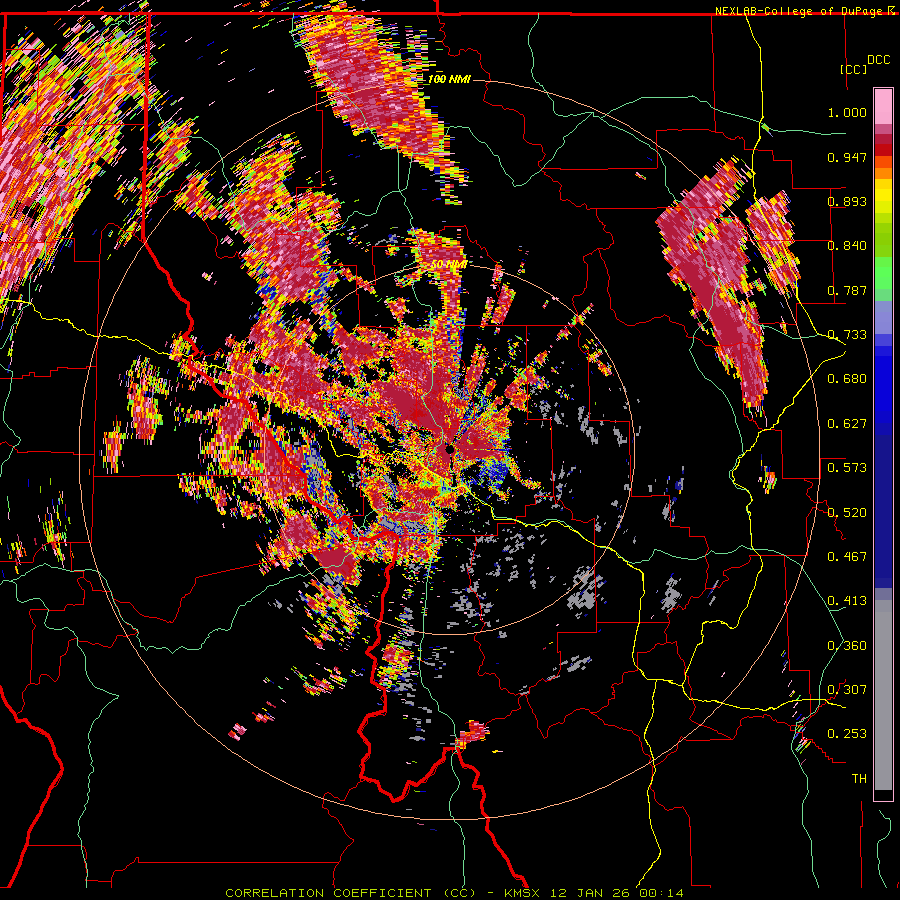
Task: Click the 50 NMI range ring label
Action: pyautogui.click(x=449, y=265)
